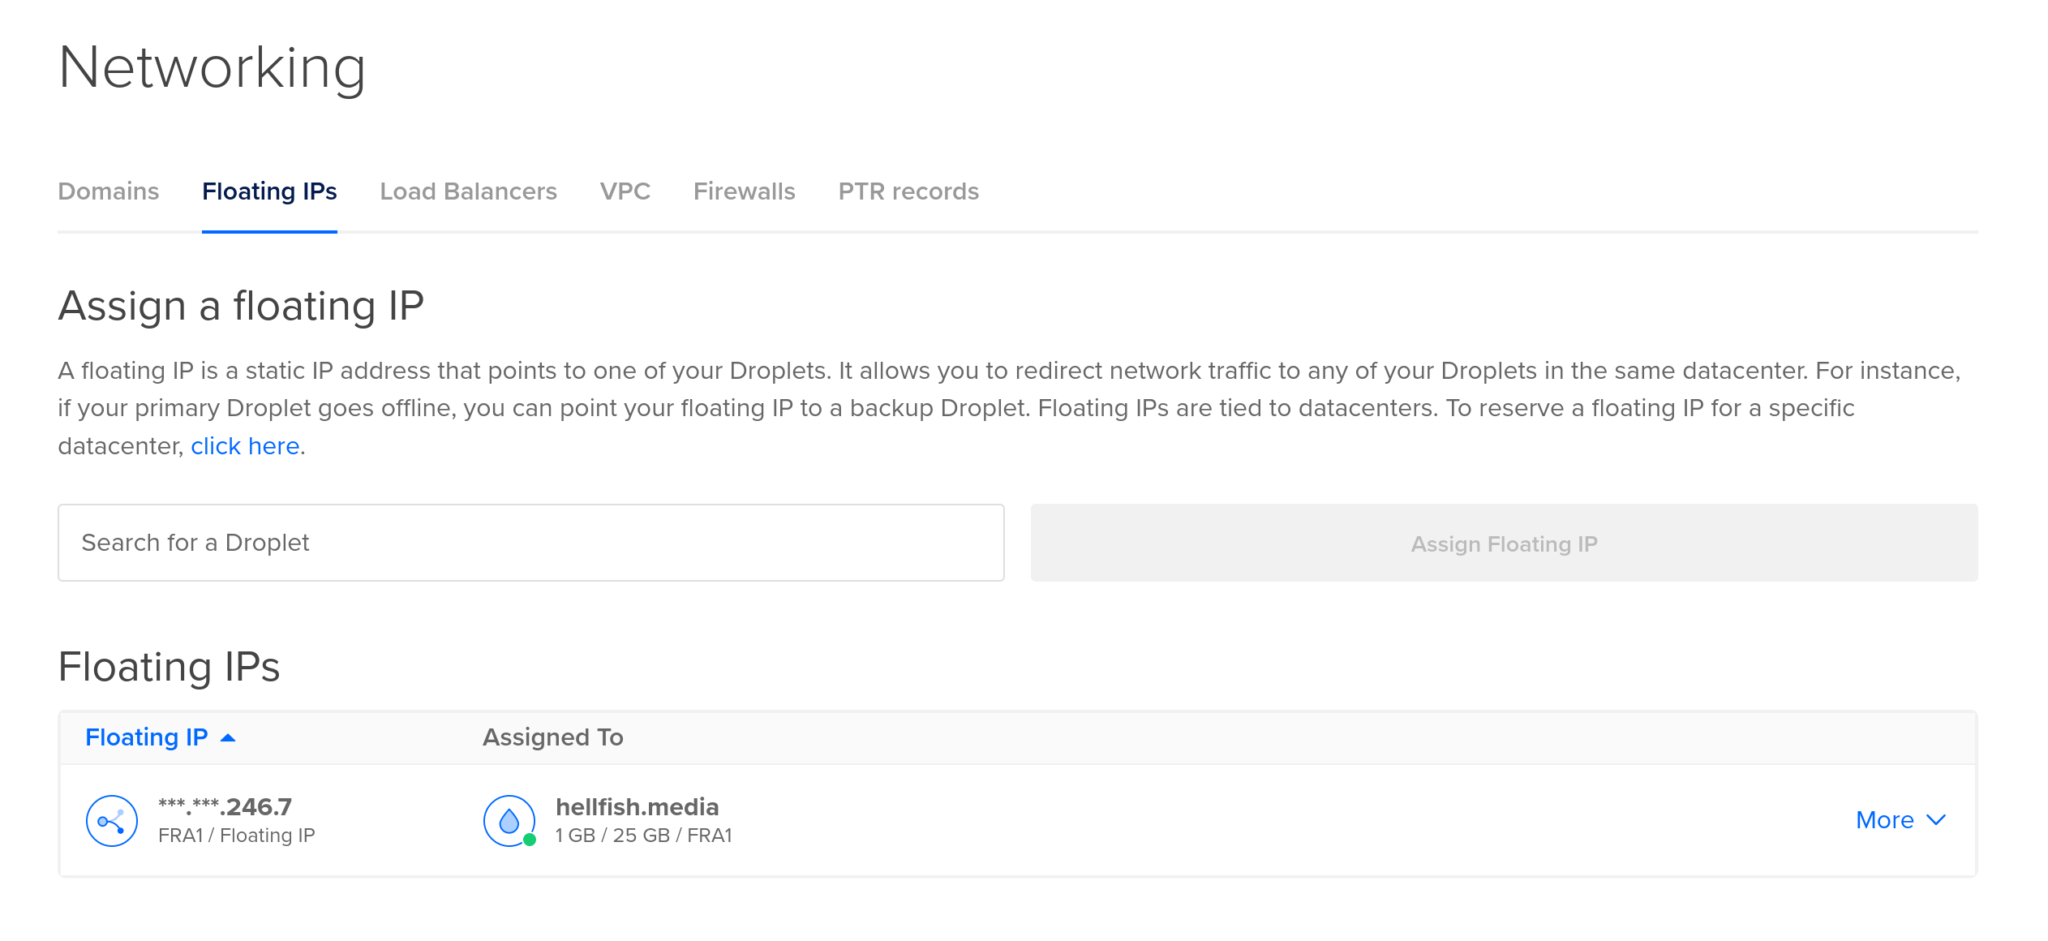Select the Floating IPs tab
This screenshot has height=941, width=2048.
[269, 191]
